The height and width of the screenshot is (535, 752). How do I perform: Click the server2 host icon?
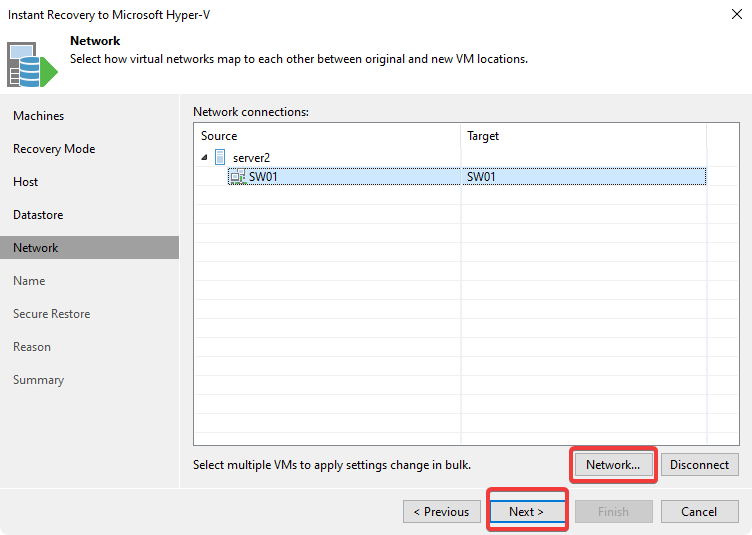pyautogui.click(x=220, y=157)
